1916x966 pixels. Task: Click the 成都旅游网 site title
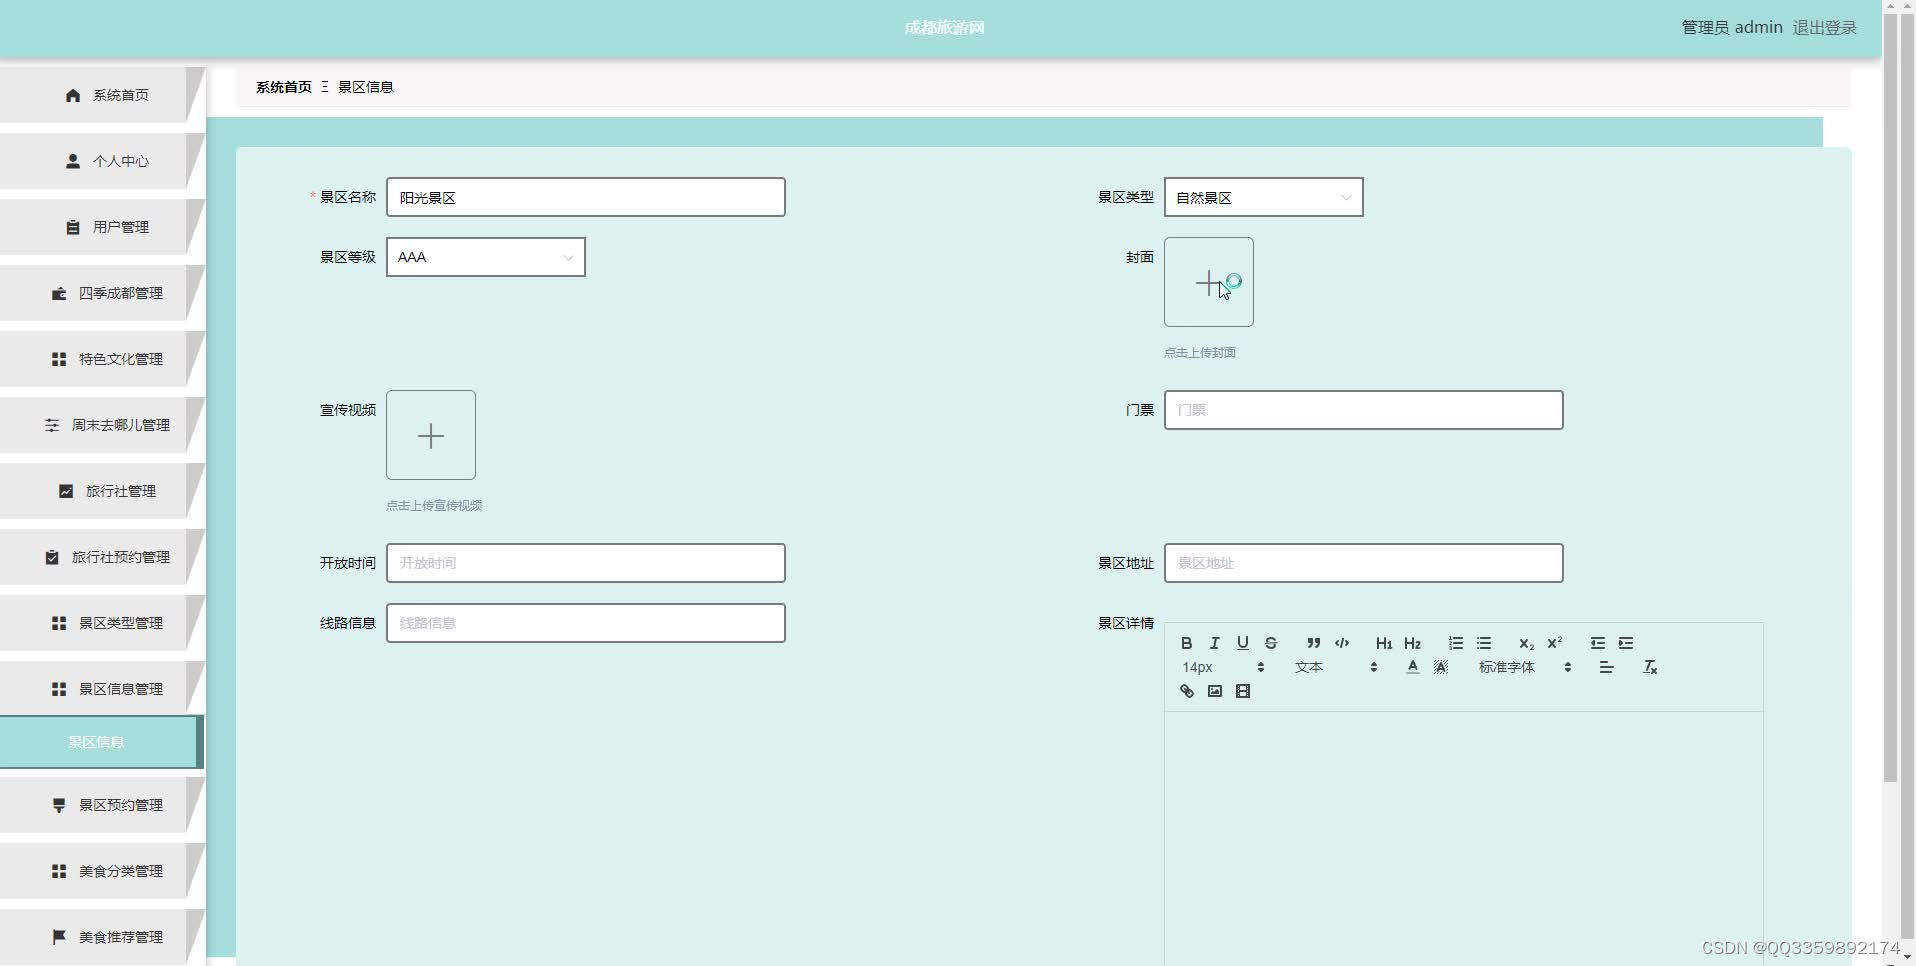coord(944,28)
